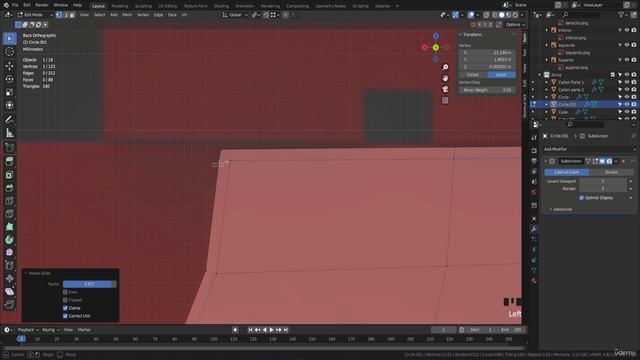The width and height of the screenshot is (640, 360).
Task: Select the Rip Region tool
Action: (x=9, y=304)
